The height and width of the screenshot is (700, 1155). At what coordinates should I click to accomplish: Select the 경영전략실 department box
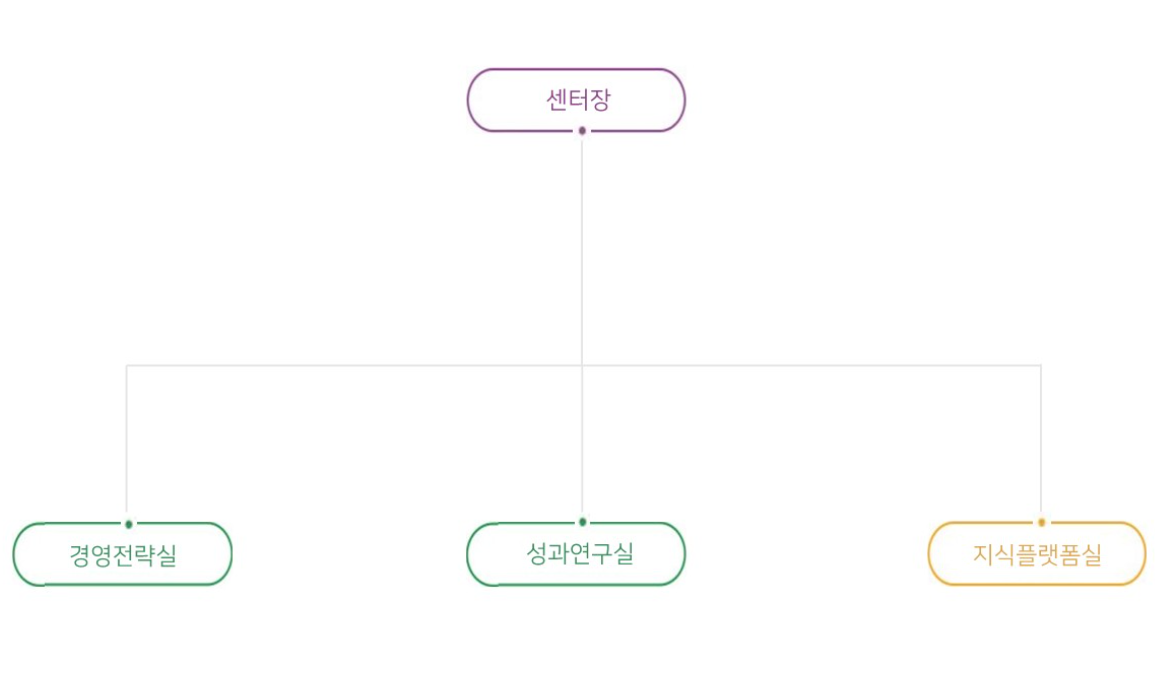[x=122, y=554]
